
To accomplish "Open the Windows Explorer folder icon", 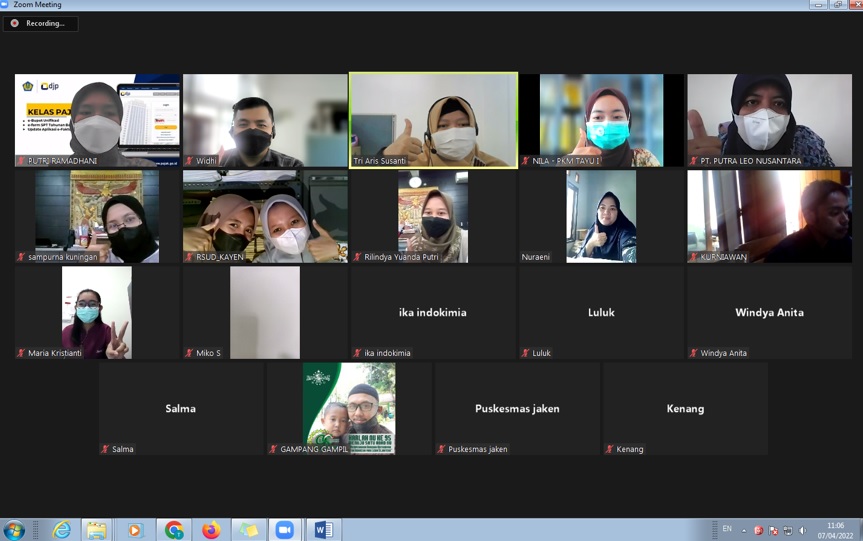I will coord(97,530).
